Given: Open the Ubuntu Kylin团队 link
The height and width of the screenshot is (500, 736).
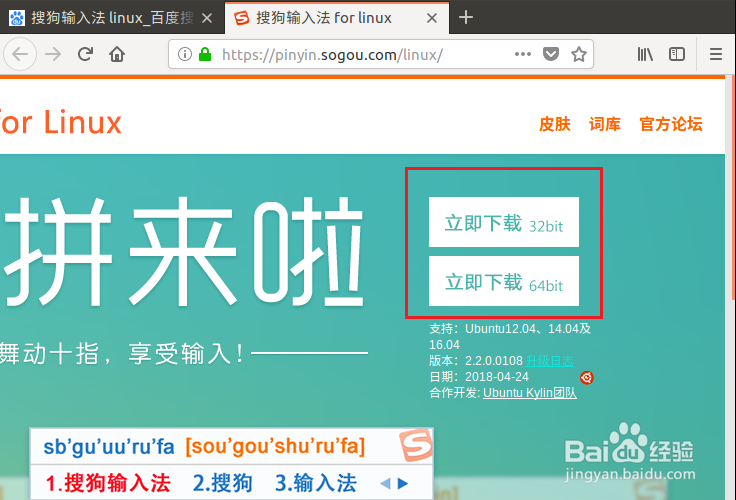Looking at the screenshot, I should (x=529, y=393).
